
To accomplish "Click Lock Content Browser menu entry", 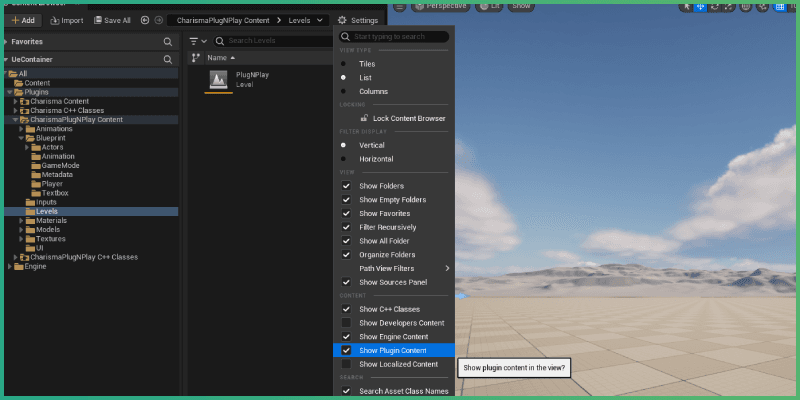I will tap(394, 118).
